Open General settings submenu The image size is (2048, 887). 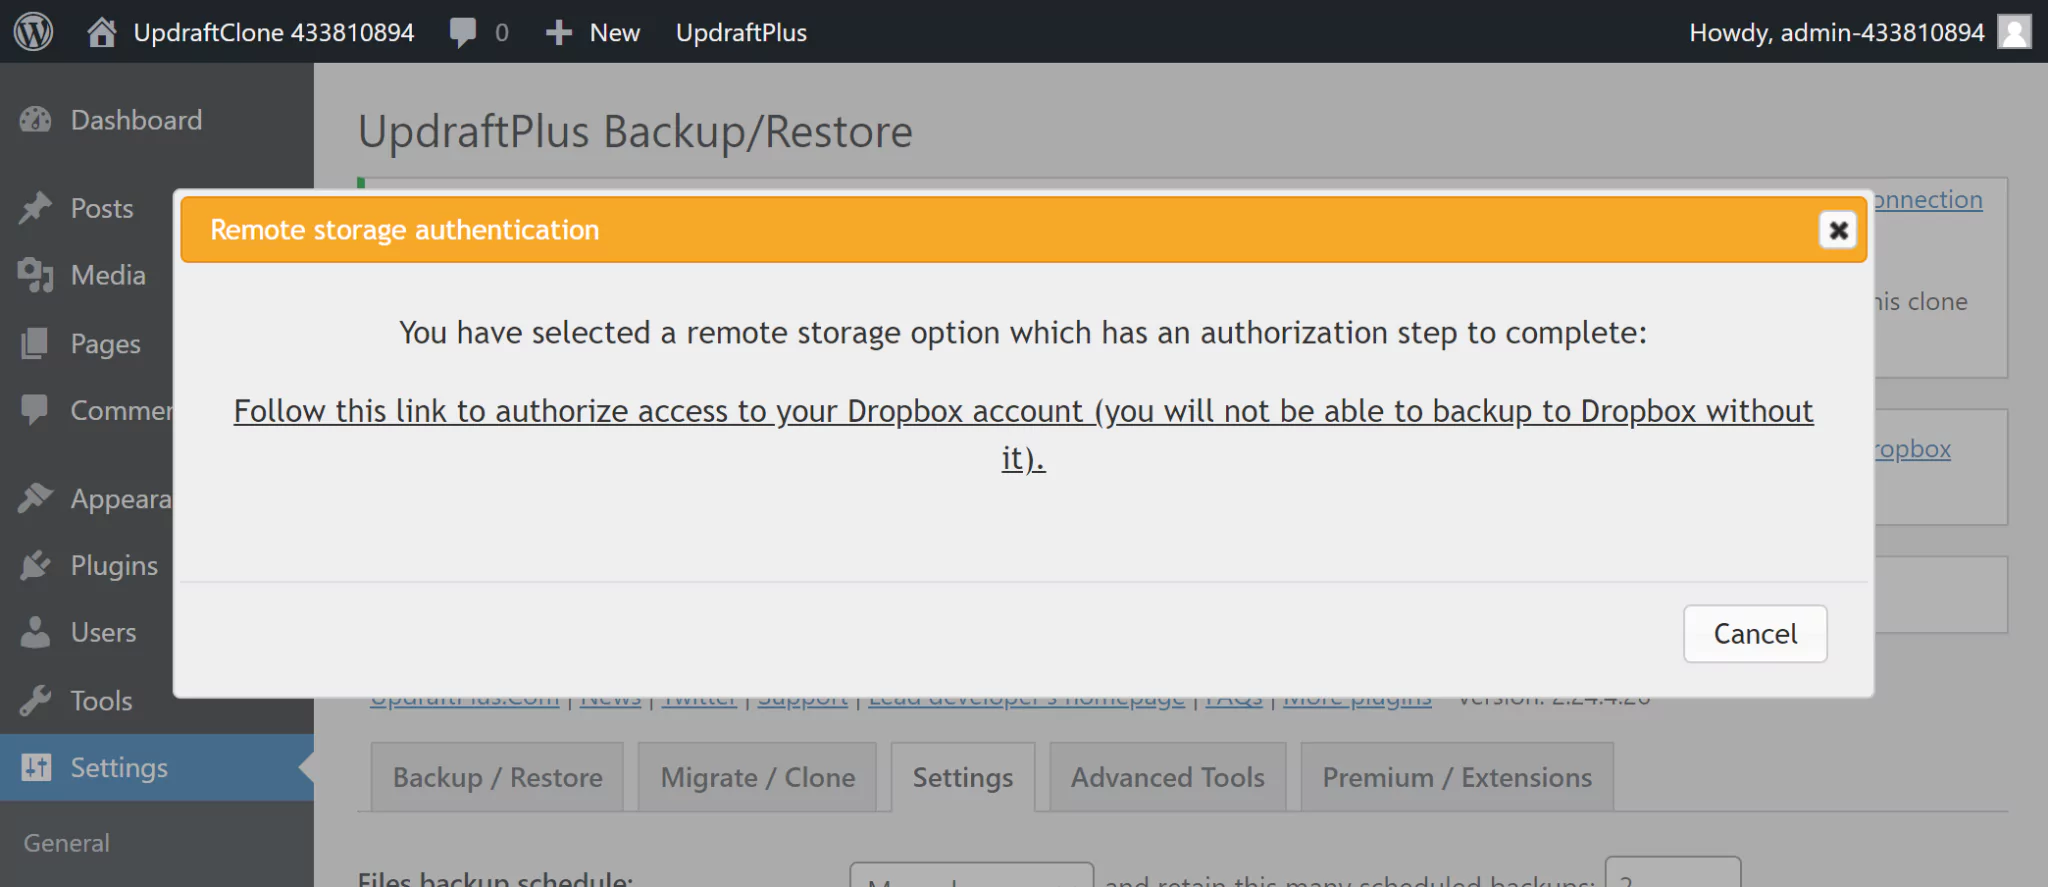tap(66, 843)
